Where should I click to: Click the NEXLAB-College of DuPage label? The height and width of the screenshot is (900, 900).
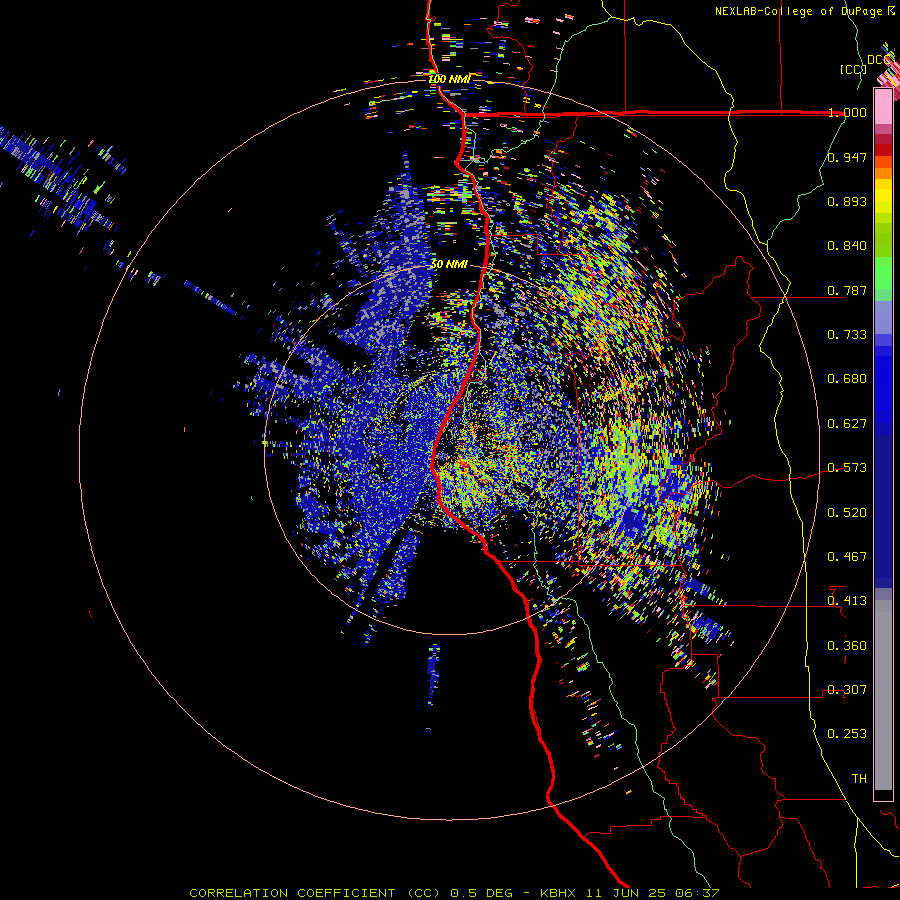(800, 11)
